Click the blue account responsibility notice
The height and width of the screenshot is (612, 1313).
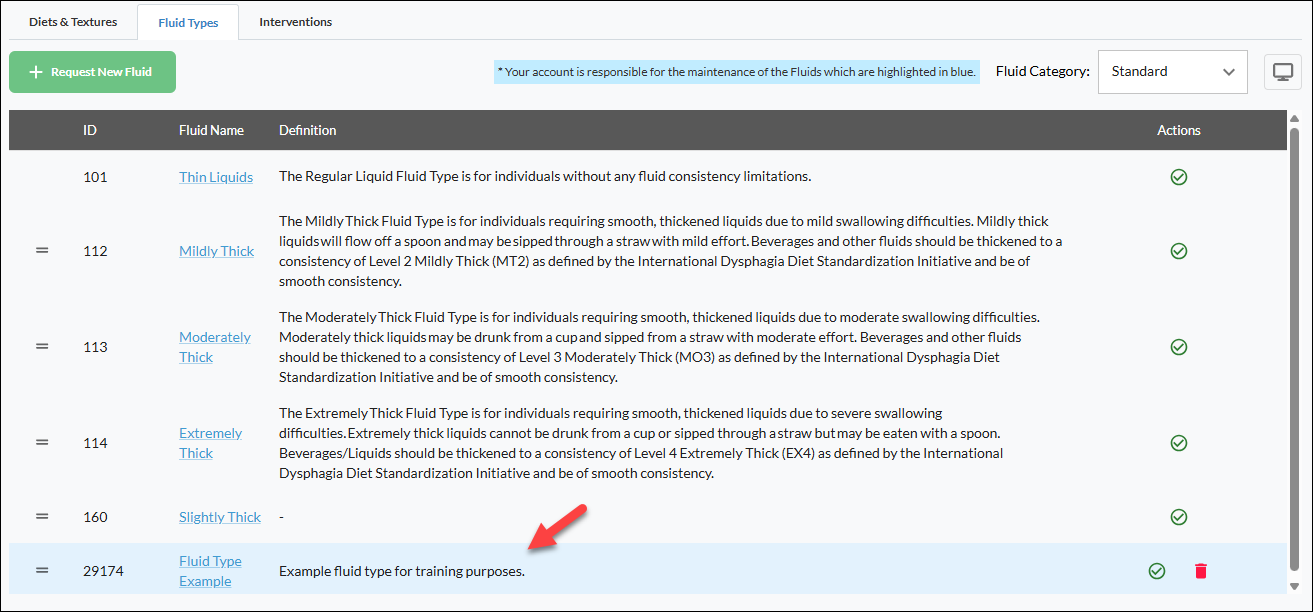[x=737, y=72]
